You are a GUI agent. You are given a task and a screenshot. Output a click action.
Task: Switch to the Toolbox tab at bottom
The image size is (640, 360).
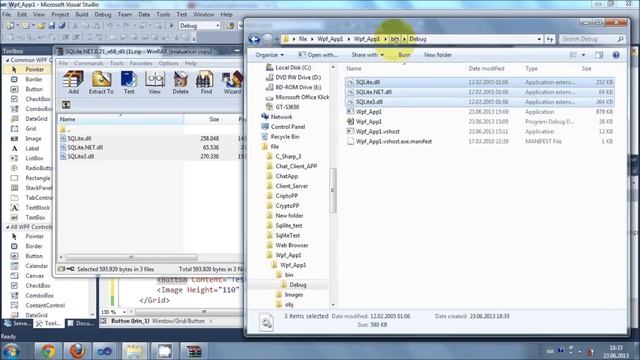(x=48, y=323)
